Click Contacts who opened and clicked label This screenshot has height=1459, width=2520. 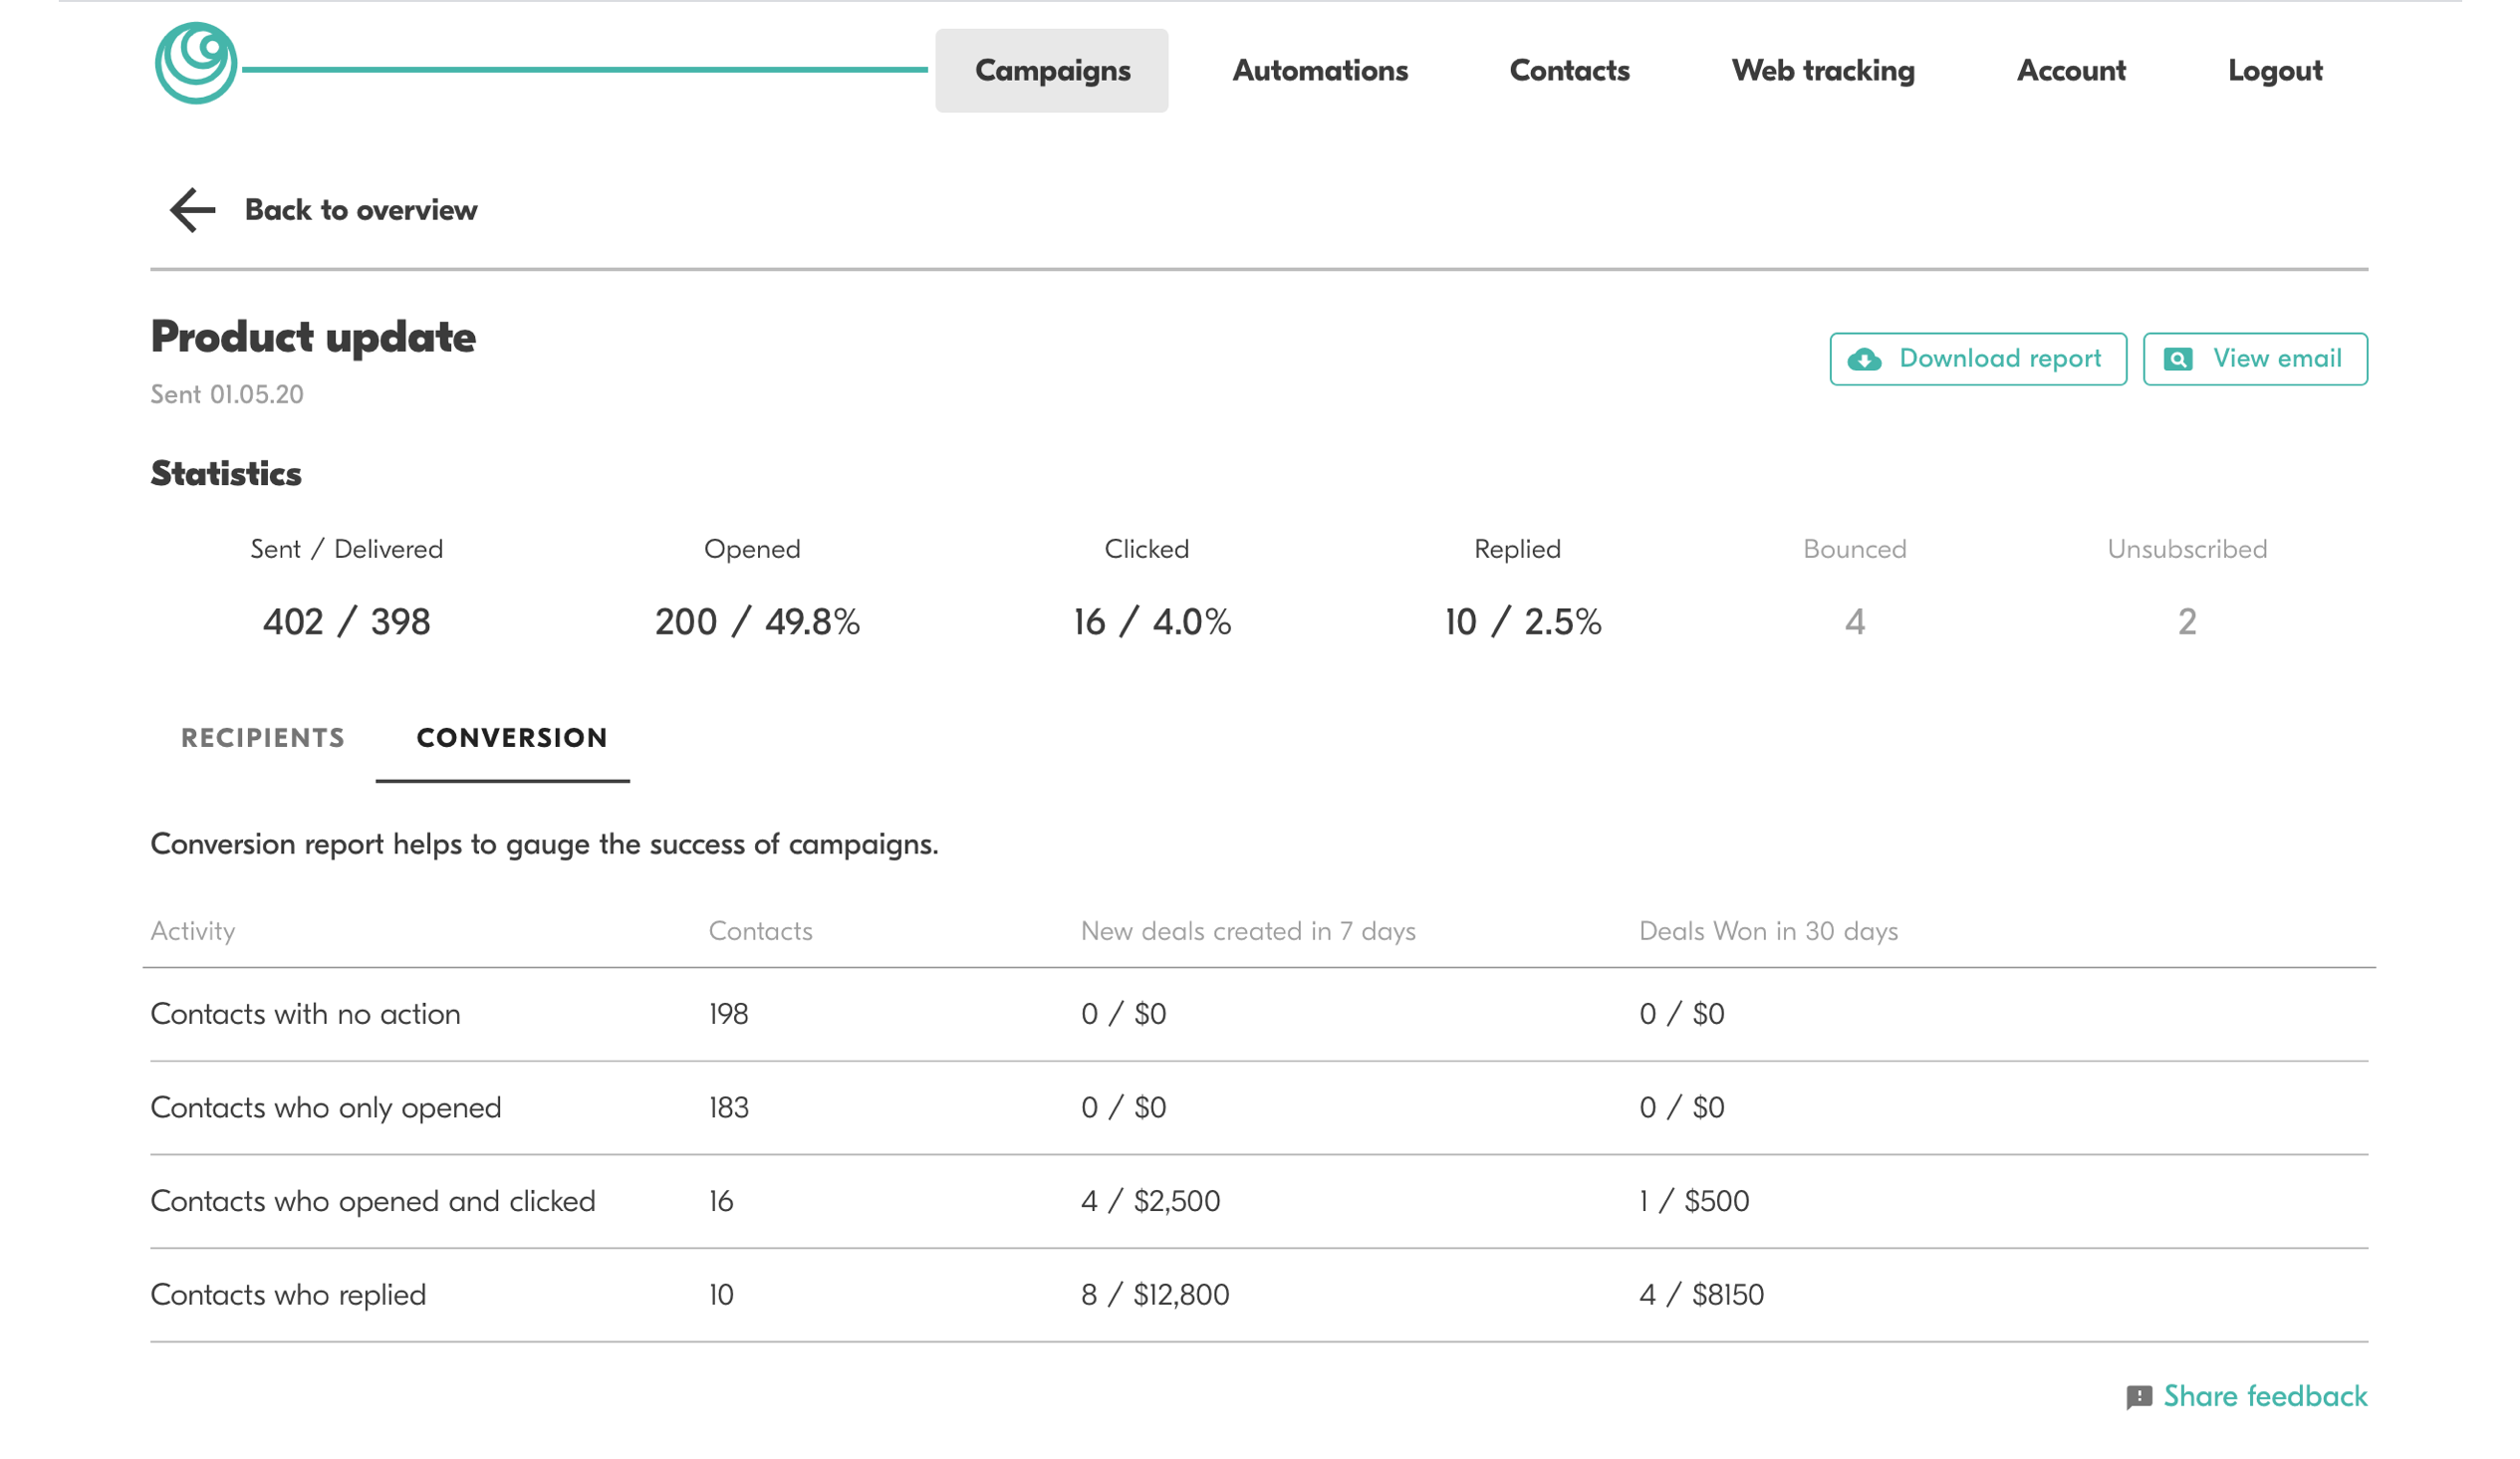click(x=372, y=1201)
